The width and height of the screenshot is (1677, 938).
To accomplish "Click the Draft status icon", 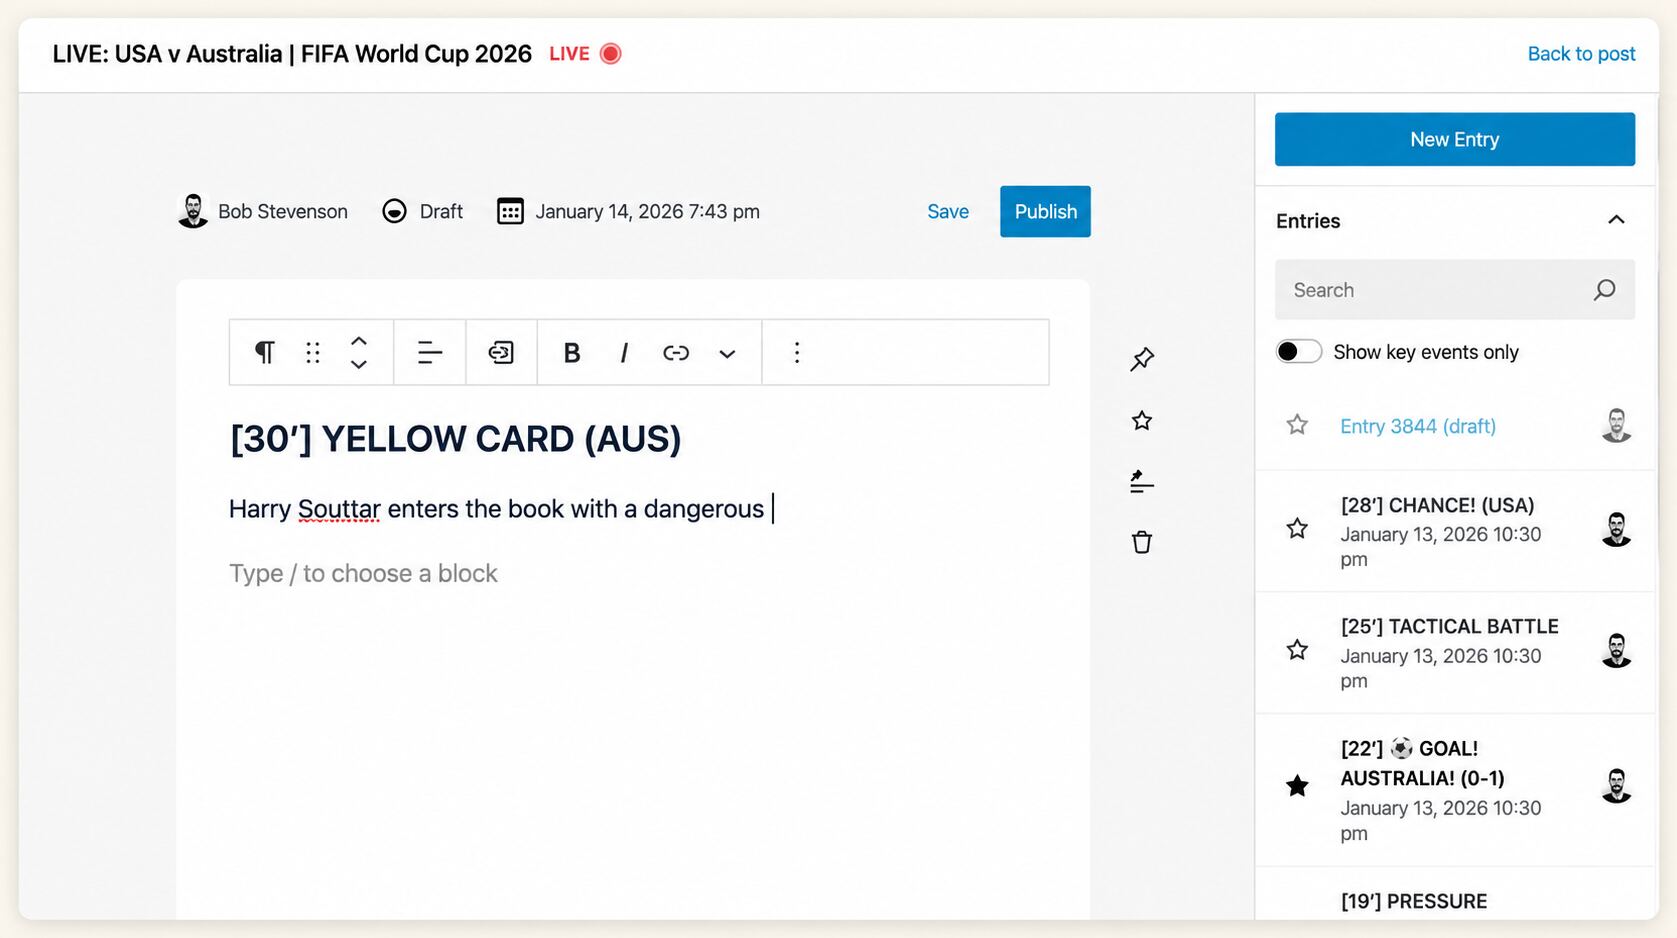I will click(x=395, y=211).
